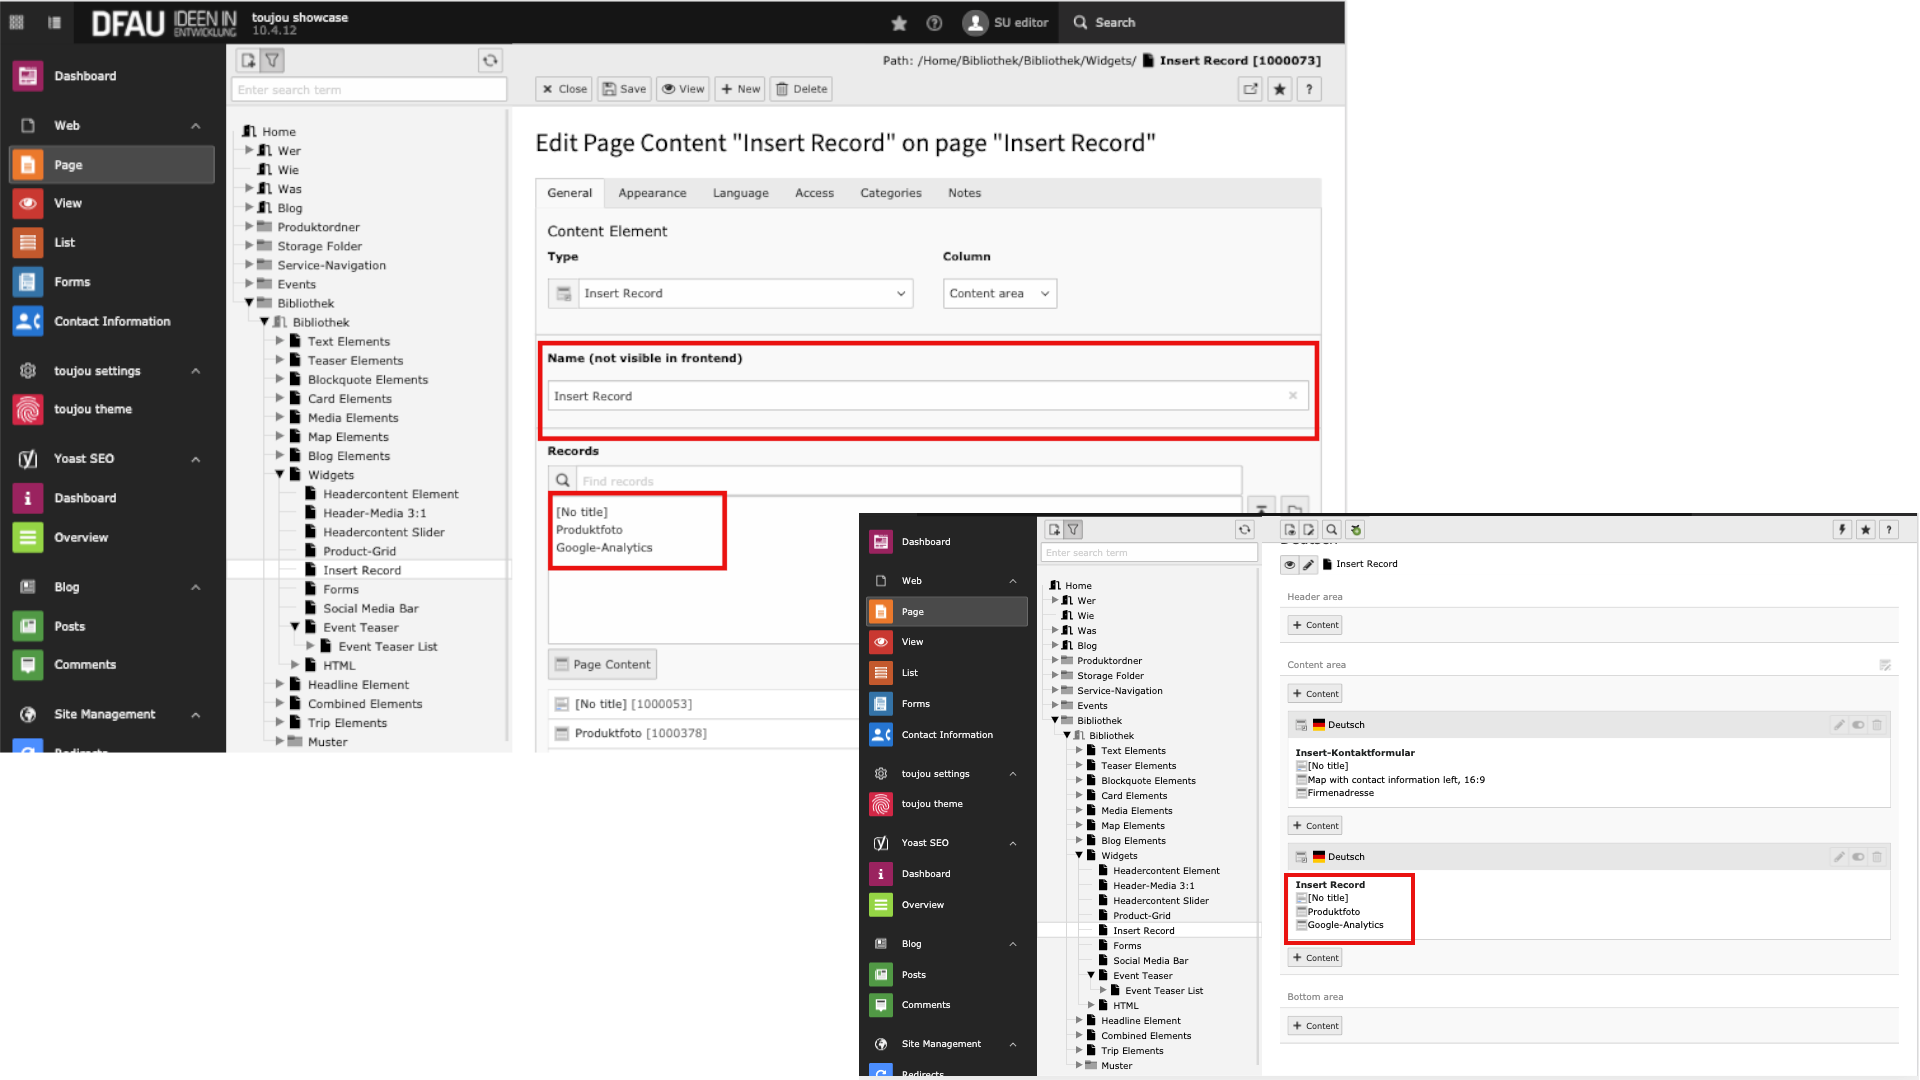Expand the Events folder in the page tree

pos(250,284)
